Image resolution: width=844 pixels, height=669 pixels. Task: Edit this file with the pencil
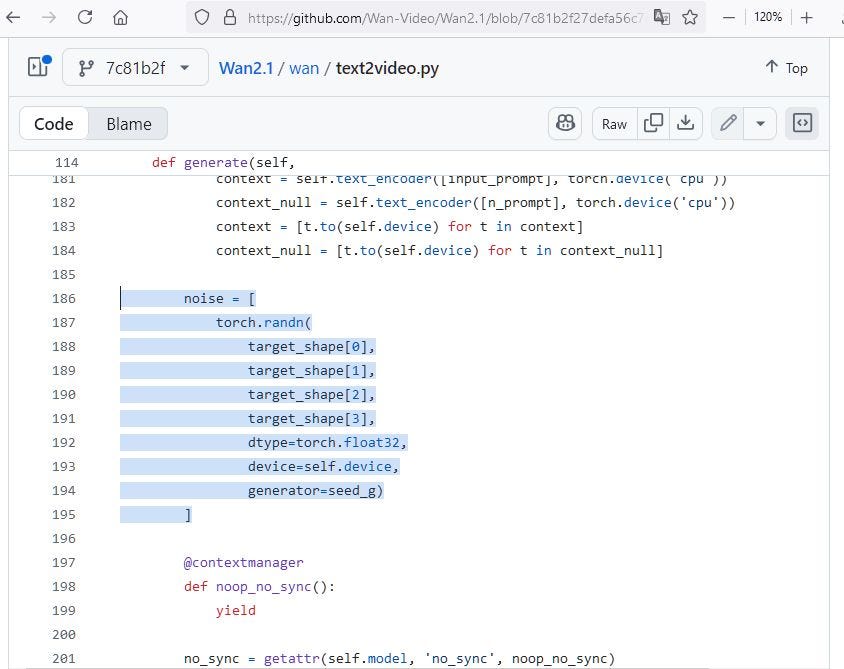[x=728, y=124]
